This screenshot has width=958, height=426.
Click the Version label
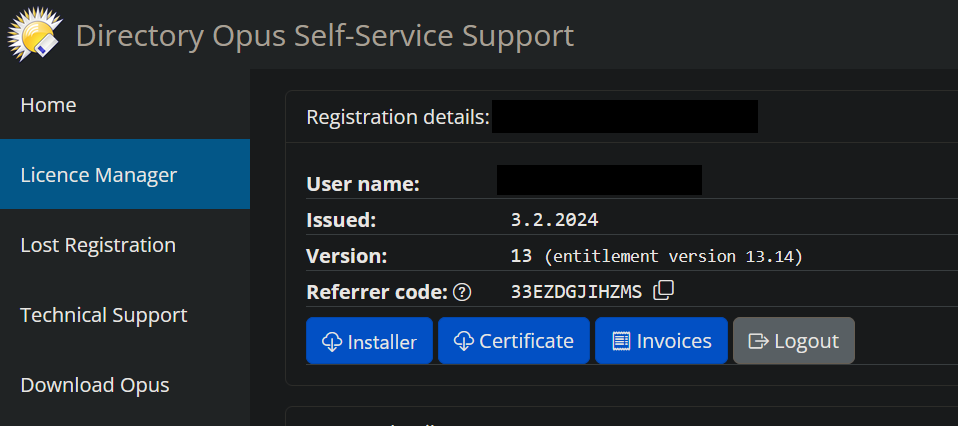[346, 256]
